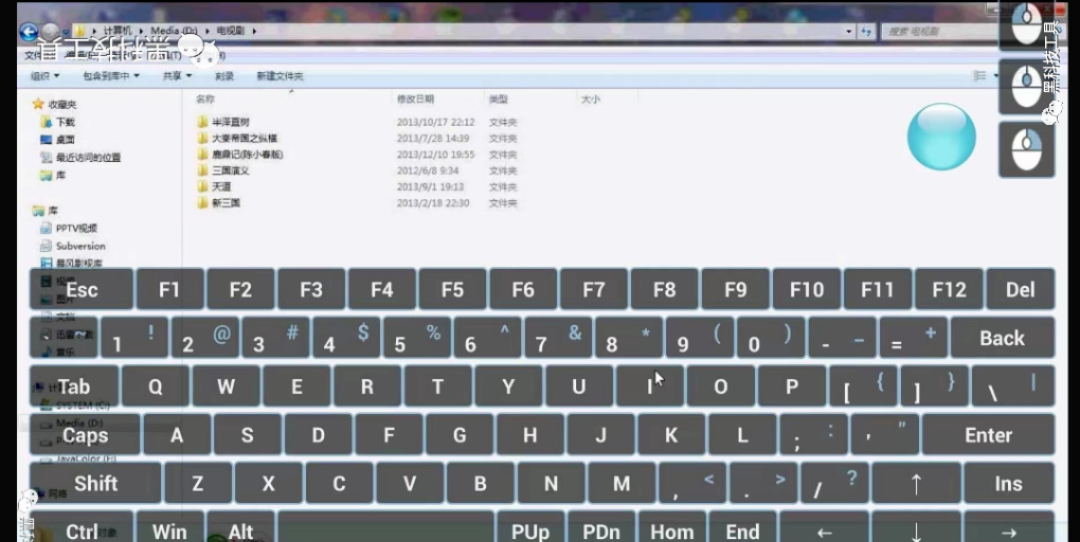The image size is (1080, 542).
Task: Open the 共享 dropdown menu
Action: click(x=177, y=76)
